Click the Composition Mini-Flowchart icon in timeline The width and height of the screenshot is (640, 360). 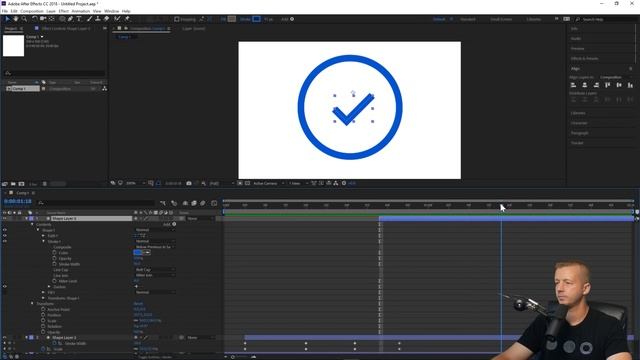coord(163,203)
